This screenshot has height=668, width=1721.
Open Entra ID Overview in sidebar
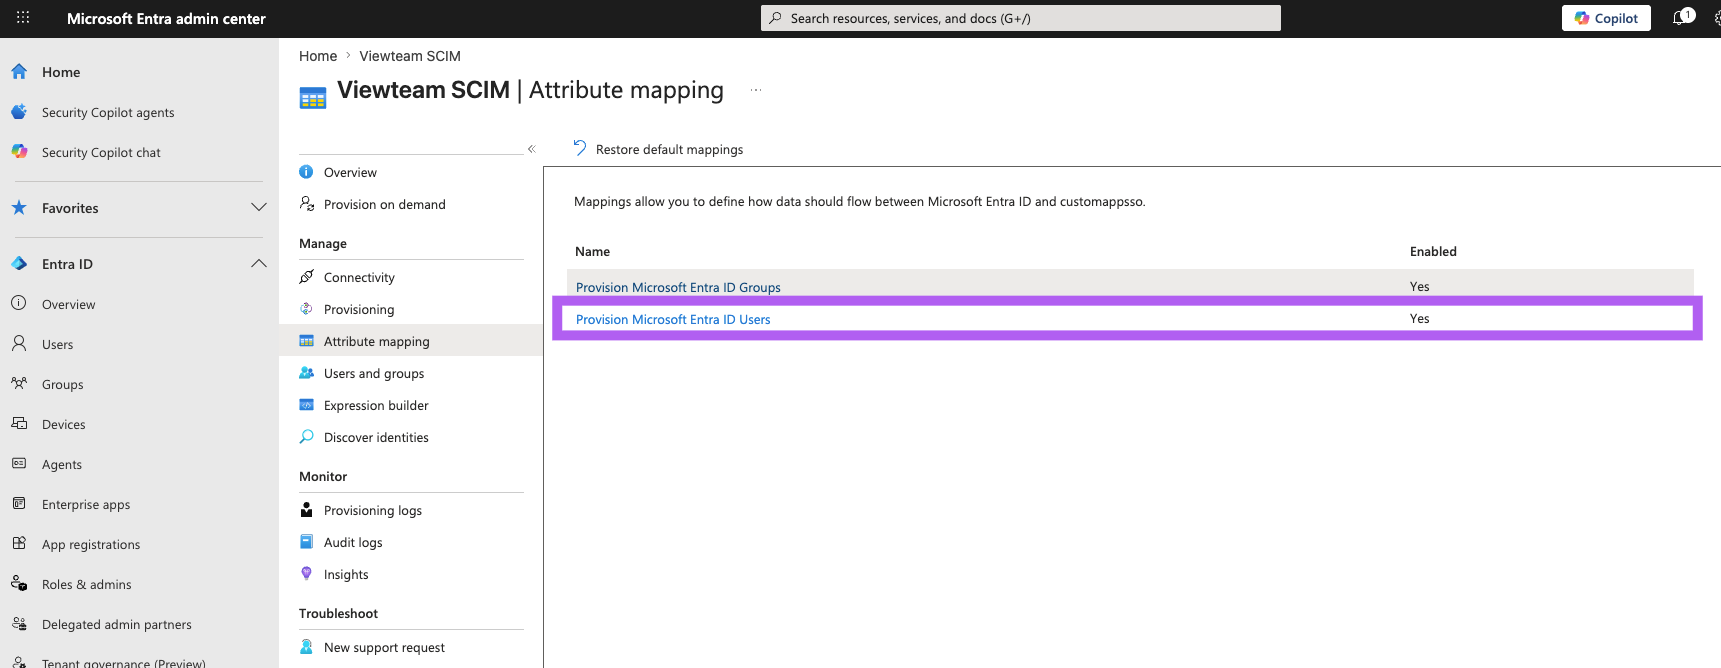[x=68, y=304]
